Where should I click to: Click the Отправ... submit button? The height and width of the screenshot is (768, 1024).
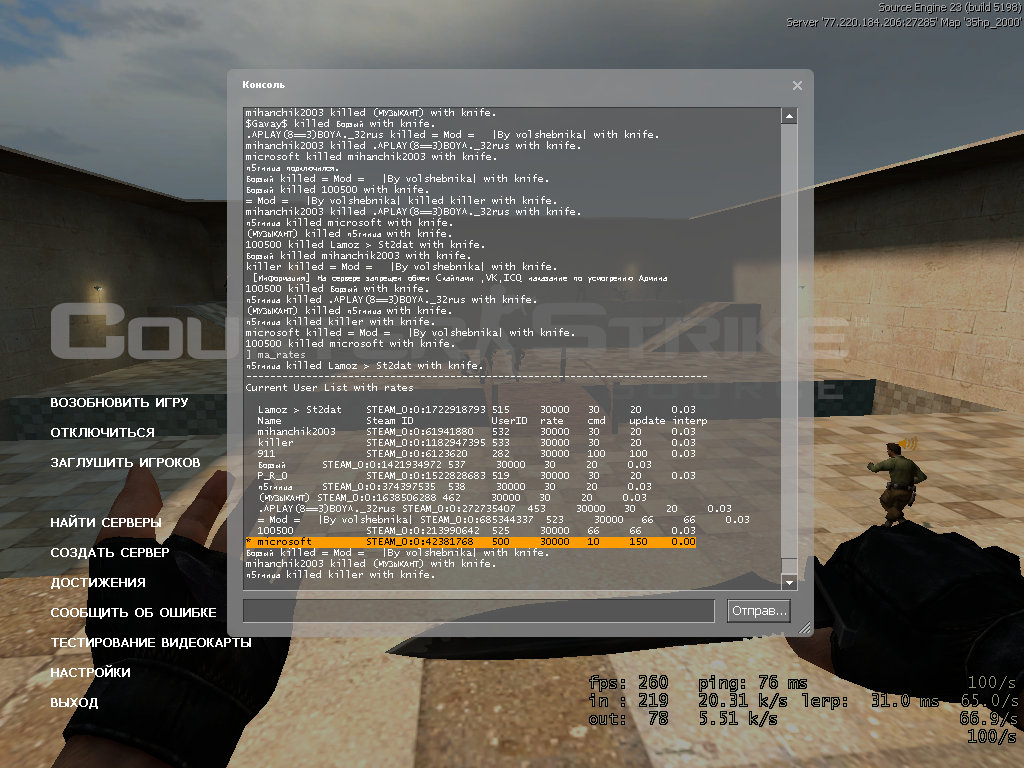tap(758, 611)
